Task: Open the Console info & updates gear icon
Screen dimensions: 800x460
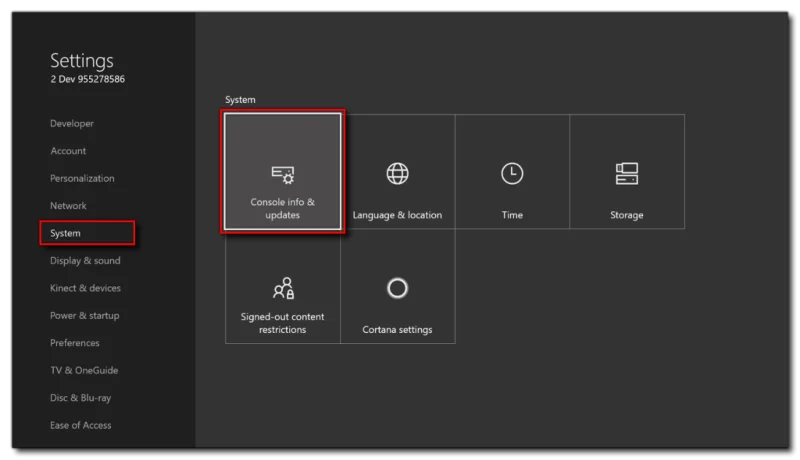Action: pos(283,175)
